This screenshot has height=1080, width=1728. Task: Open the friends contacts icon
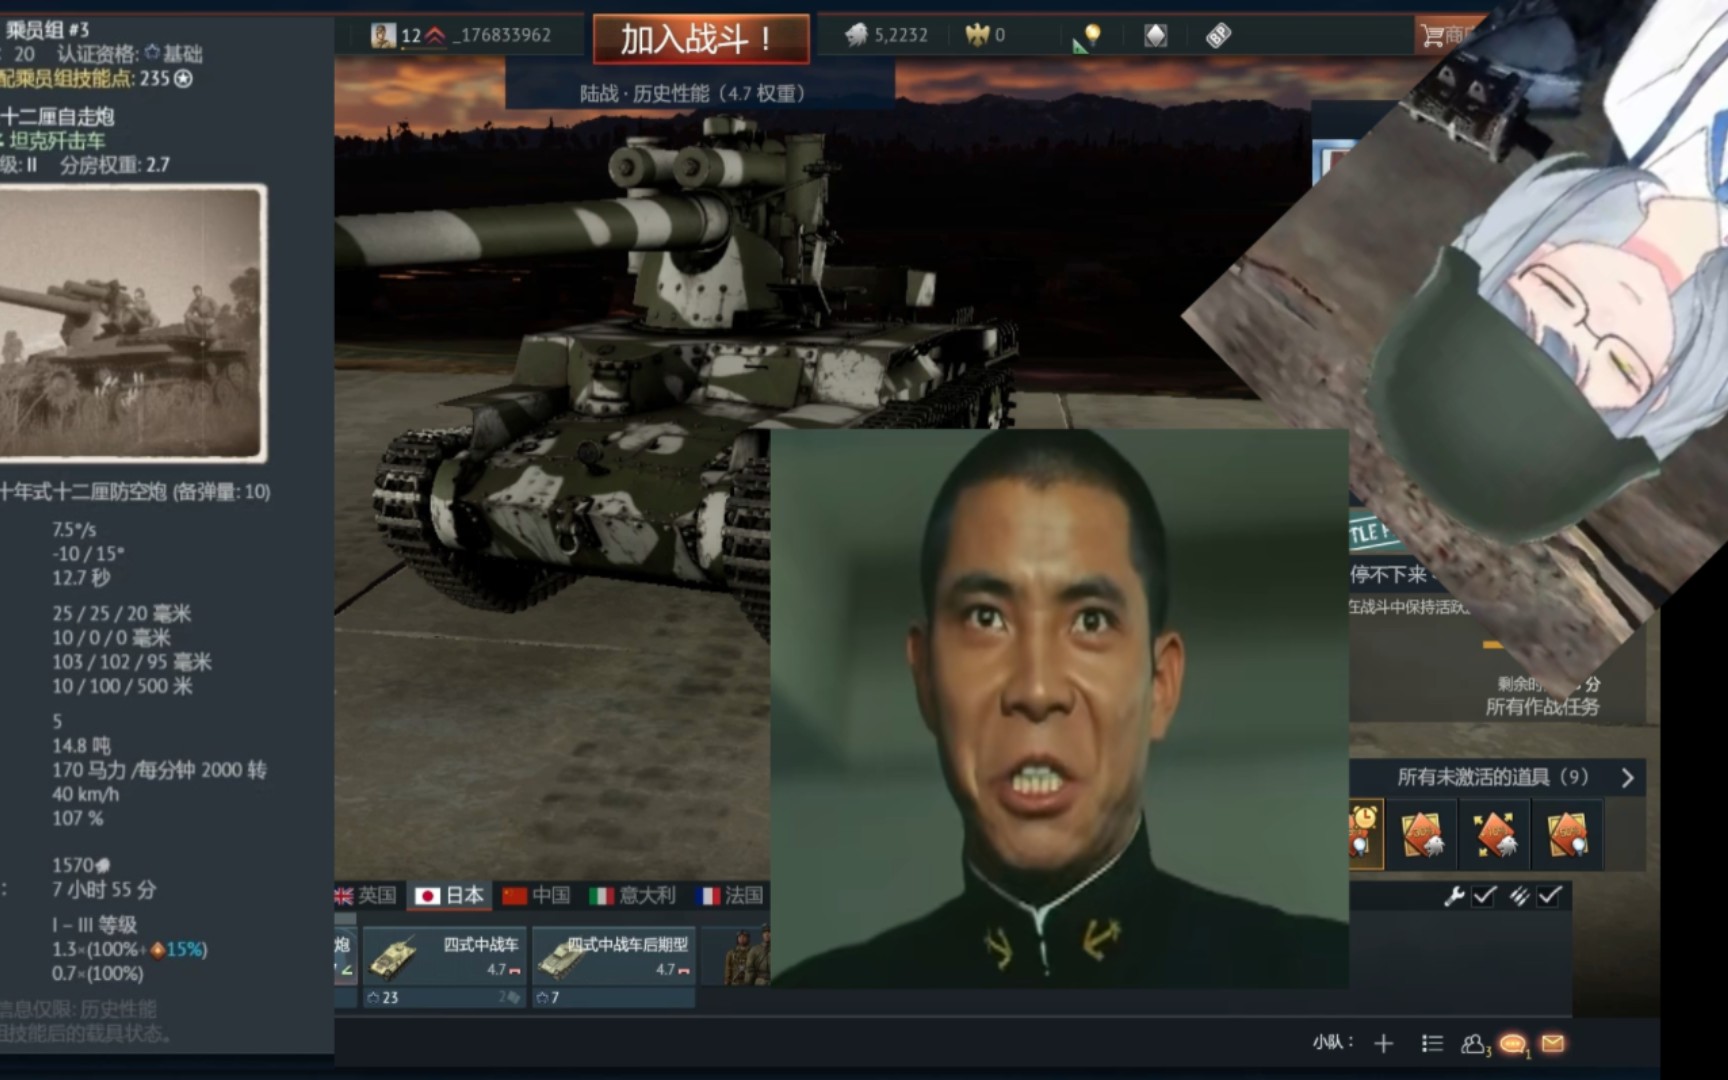(x=1474, y=1044)
